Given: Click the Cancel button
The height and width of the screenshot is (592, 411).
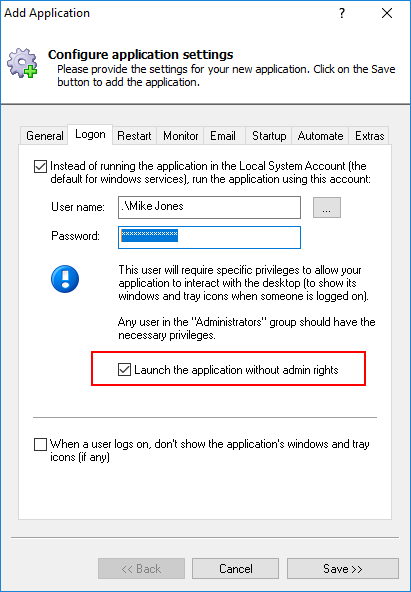Looking at the screenshot, I should (236, 569).
